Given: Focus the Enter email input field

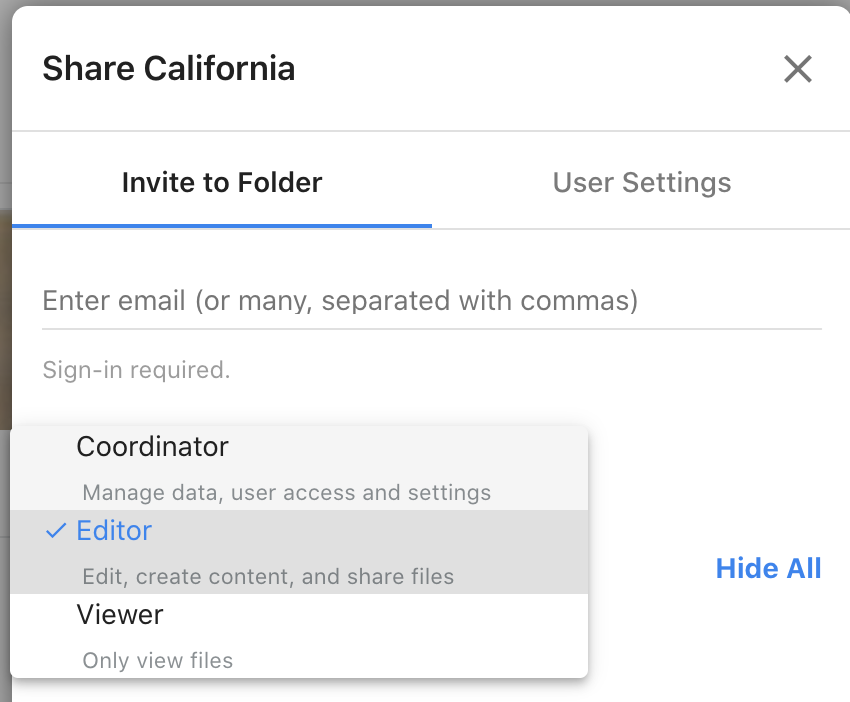Looking at the screenshot, I should 431,300.
